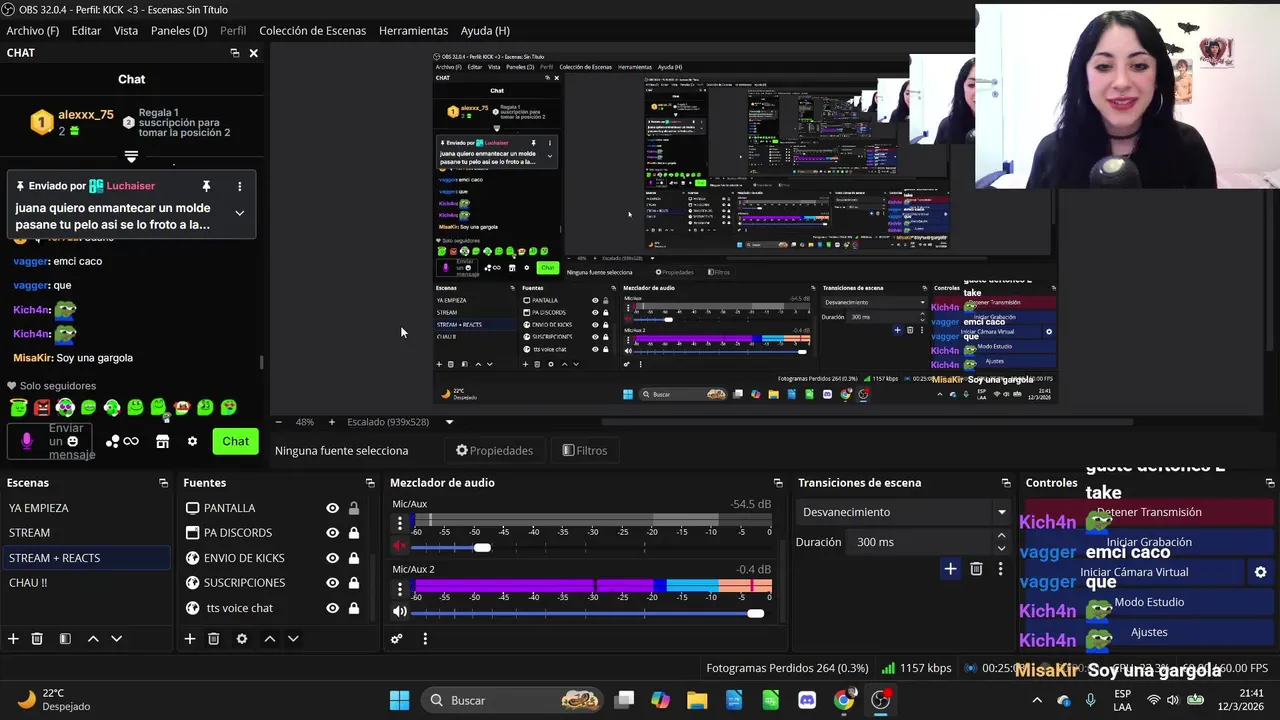Unmute the Mic/Aux channel
Image resolution: width=1280 pixels, height=720 pixels.
[400, 546]
